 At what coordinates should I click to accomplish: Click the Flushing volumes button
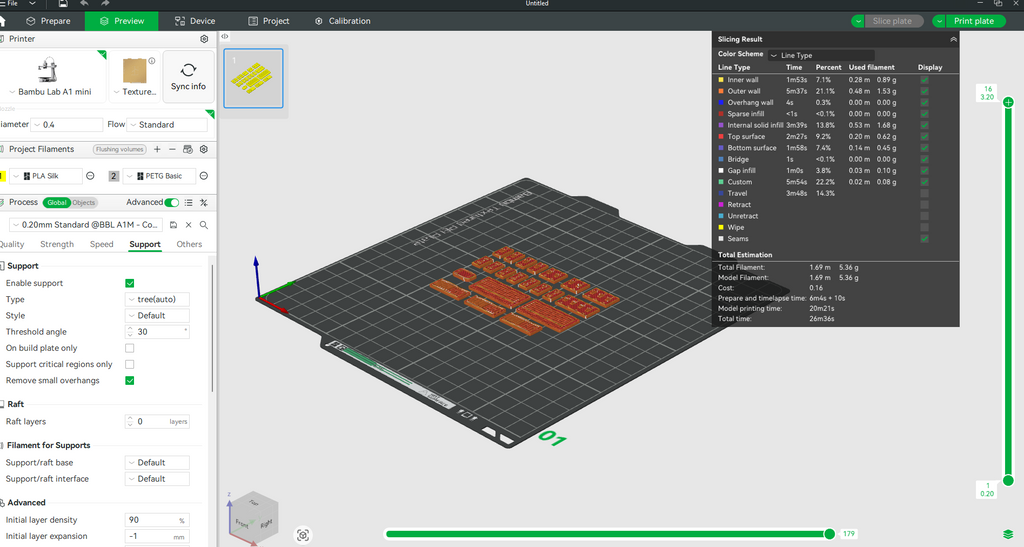pos(120,149)
